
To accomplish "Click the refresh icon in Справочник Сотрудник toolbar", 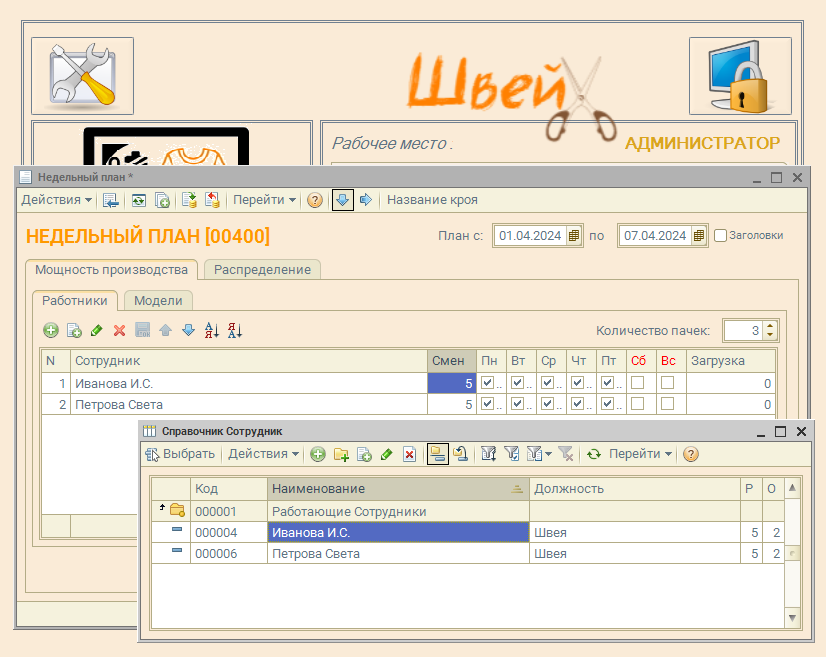I will [593, 454].
